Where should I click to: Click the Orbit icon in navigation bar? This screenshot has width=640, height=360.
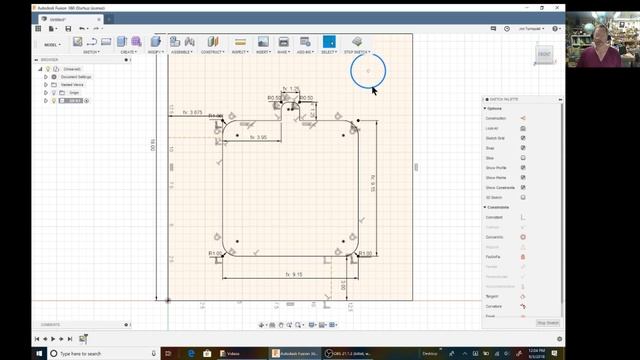click(262, 325)
